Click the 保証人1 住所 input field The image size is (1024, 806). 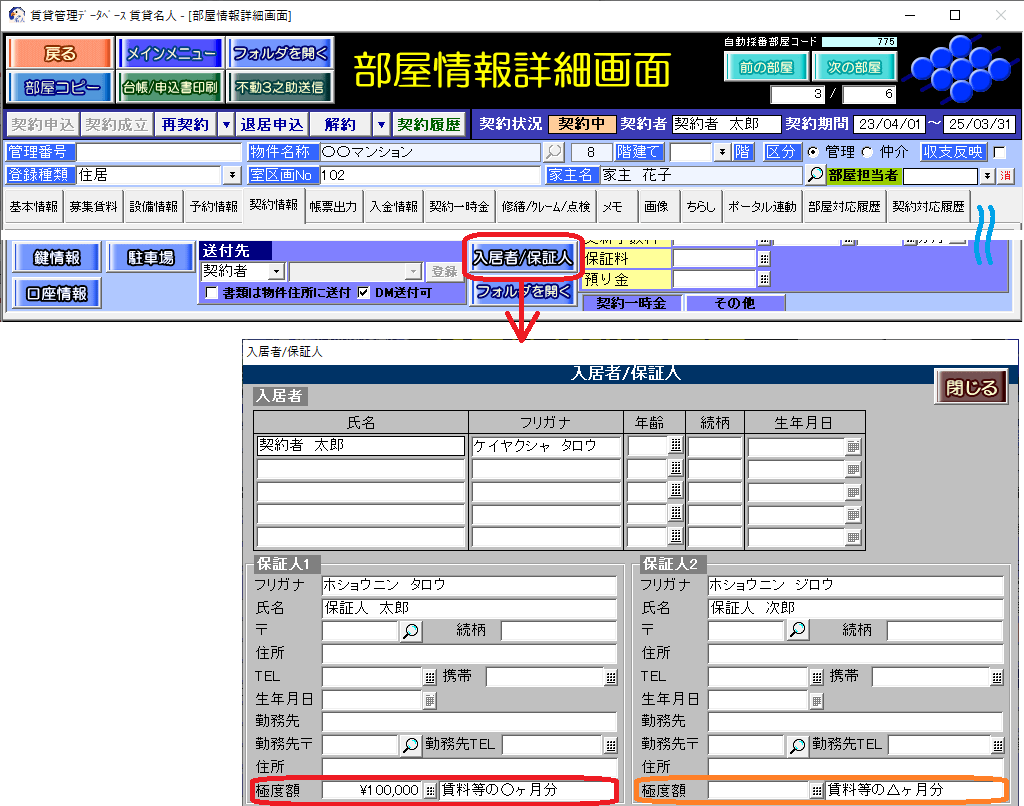[469, 654]
